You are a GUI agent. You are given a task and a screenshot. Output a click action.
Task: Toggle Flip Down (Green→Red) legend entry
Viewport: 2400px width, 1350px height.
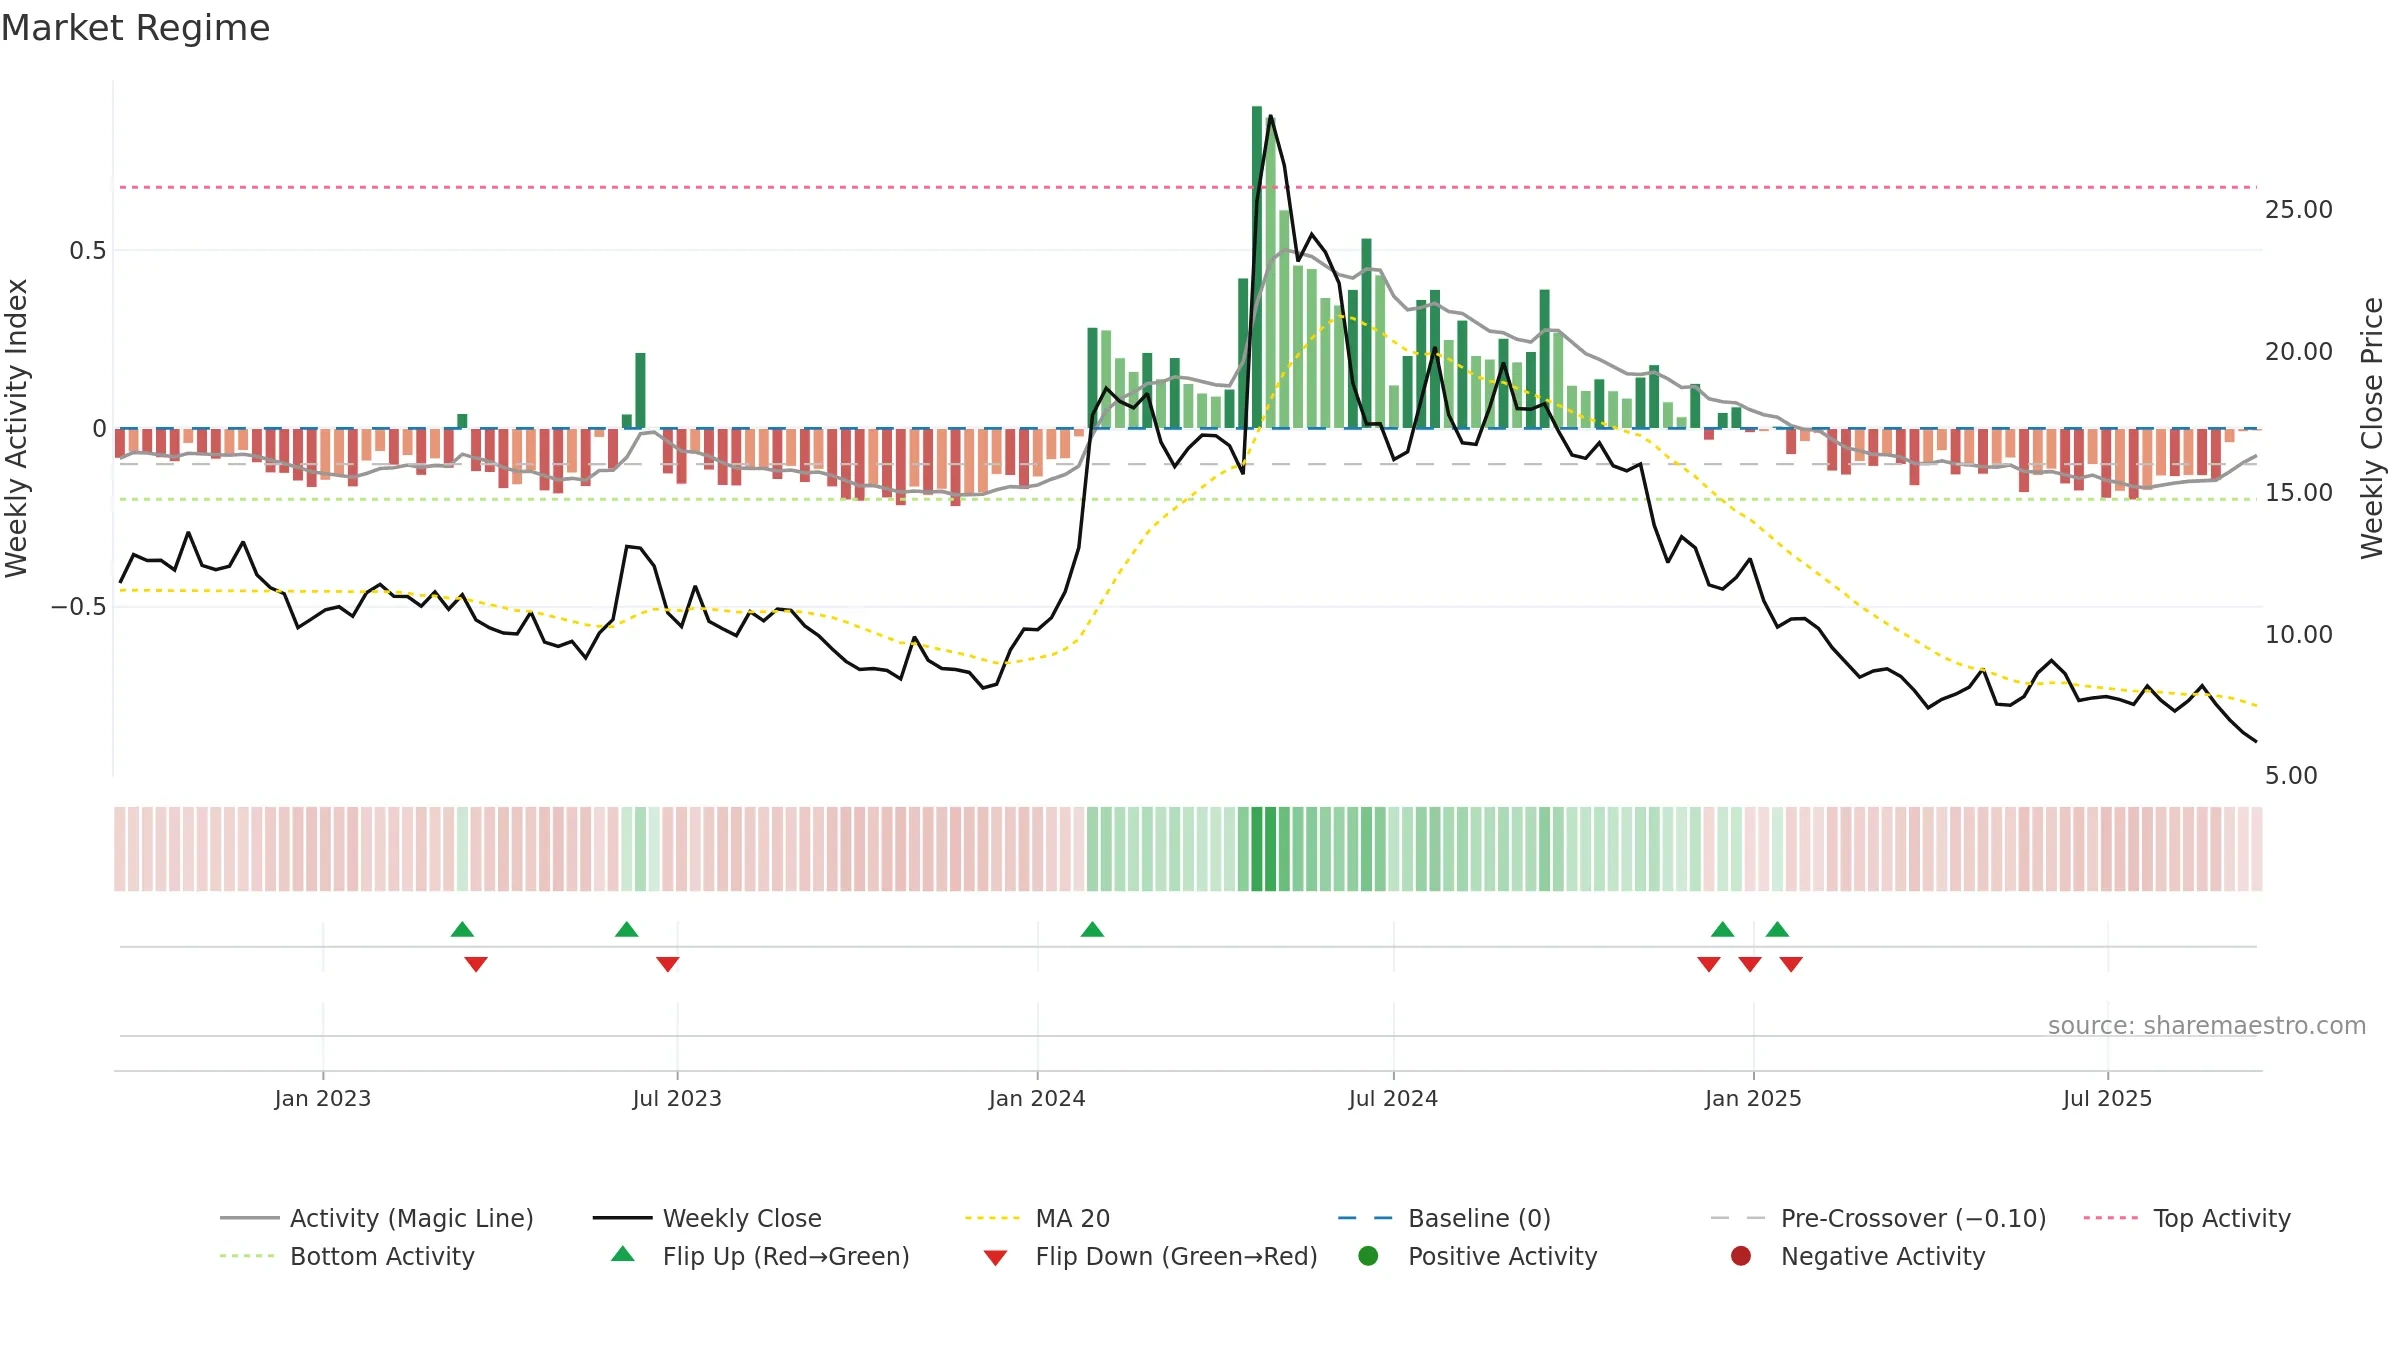click(x=1150, y=1256)
